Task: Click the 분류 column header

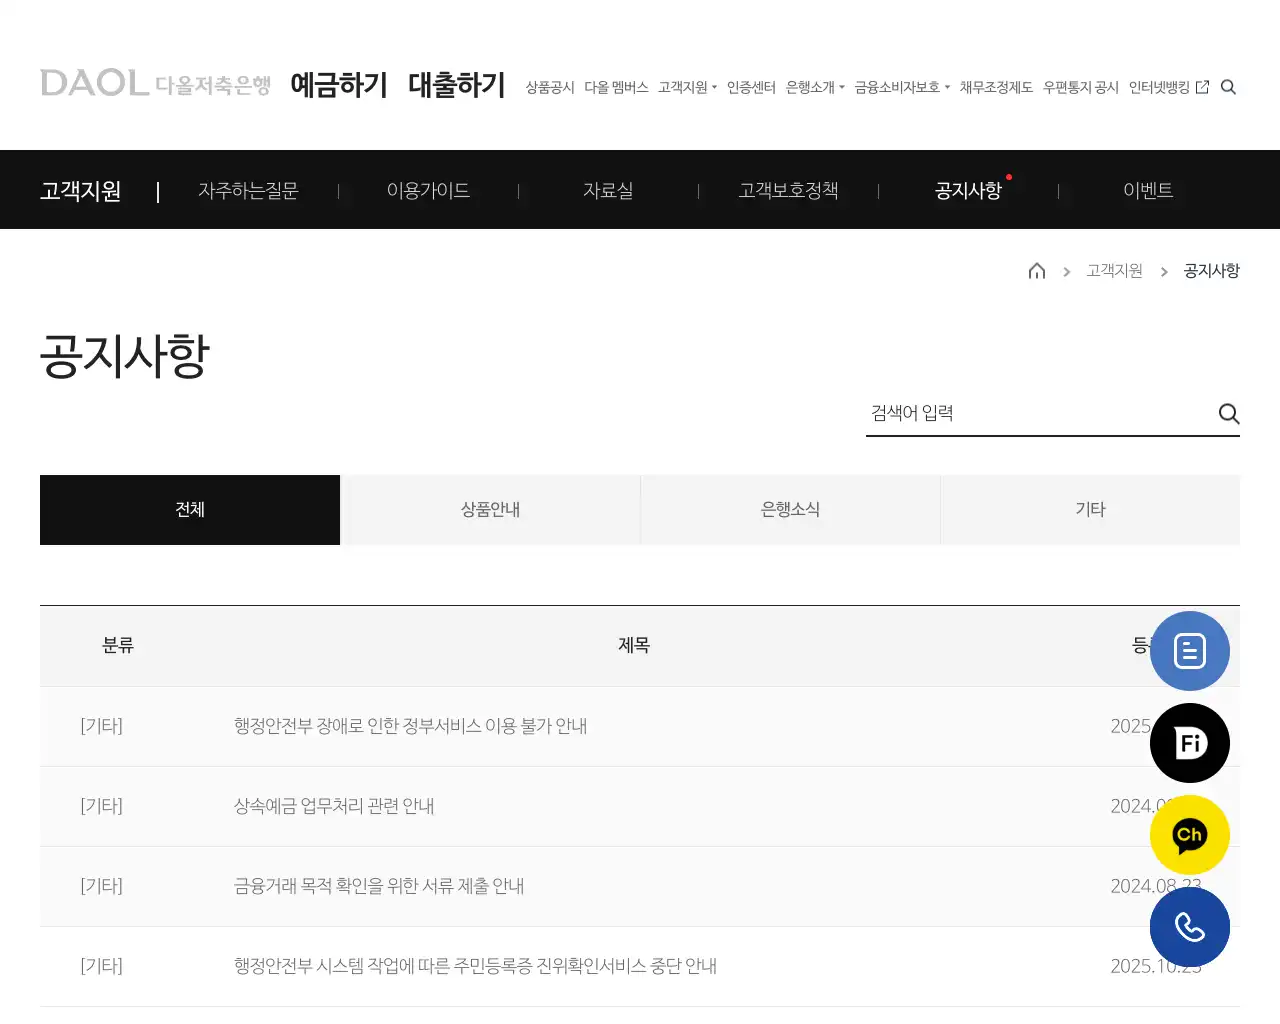Action: 118,646
